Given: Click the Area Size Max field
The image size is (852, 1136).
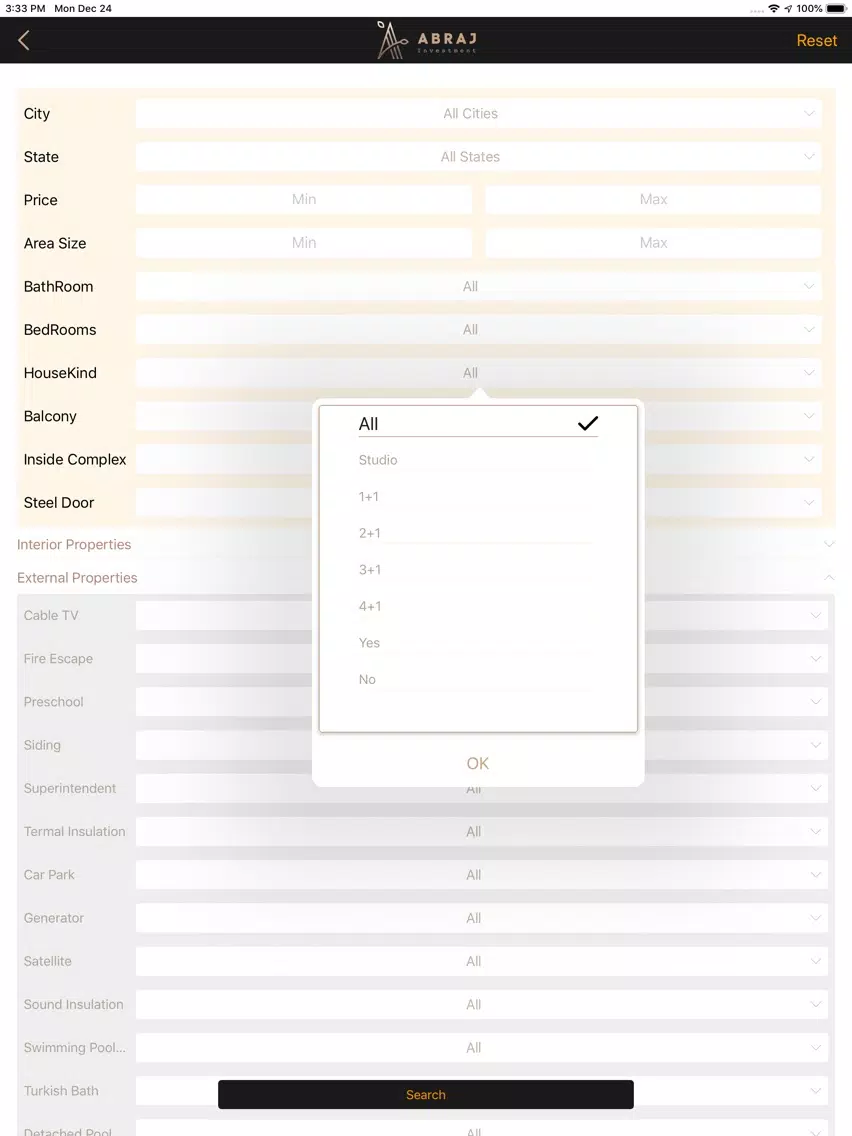Looking at the screenshot, I should (x=653, y=243).
